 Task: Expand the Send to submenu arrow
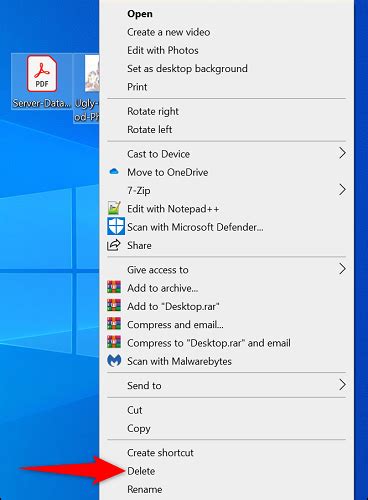[342, 385]
